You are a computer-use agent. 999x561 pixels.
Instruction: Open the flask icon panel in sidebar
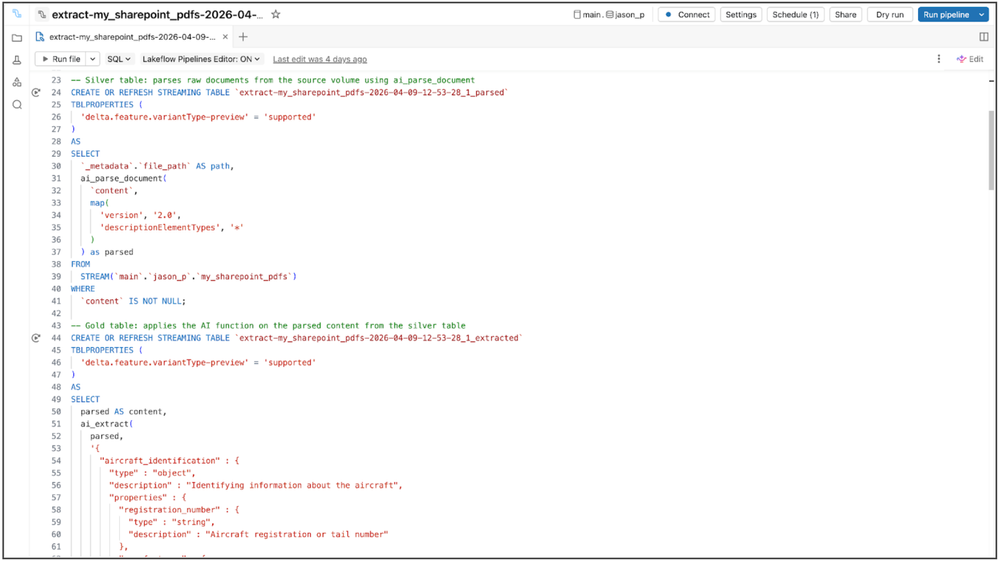point(17,60)
